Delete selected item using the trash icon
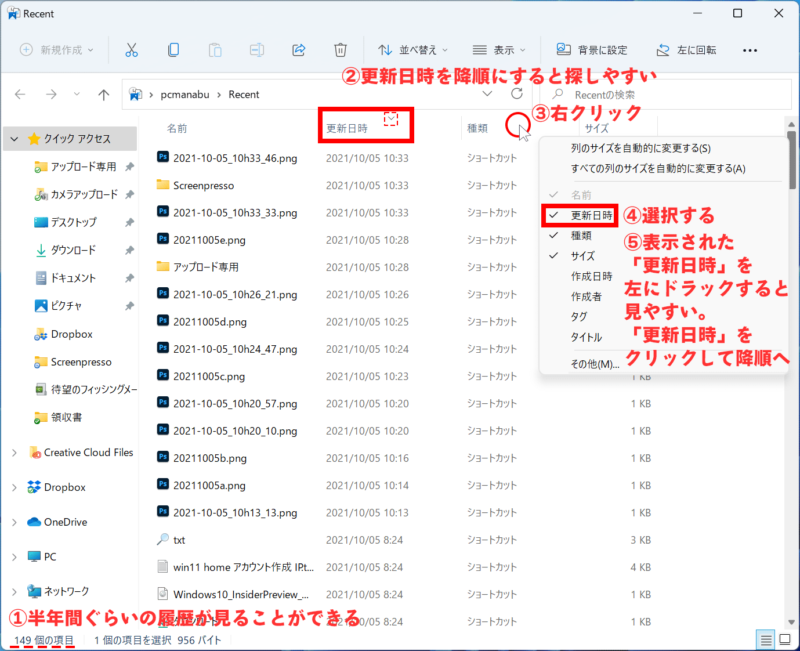This screenshot has width=800, height=651. [x=340, y=49]
